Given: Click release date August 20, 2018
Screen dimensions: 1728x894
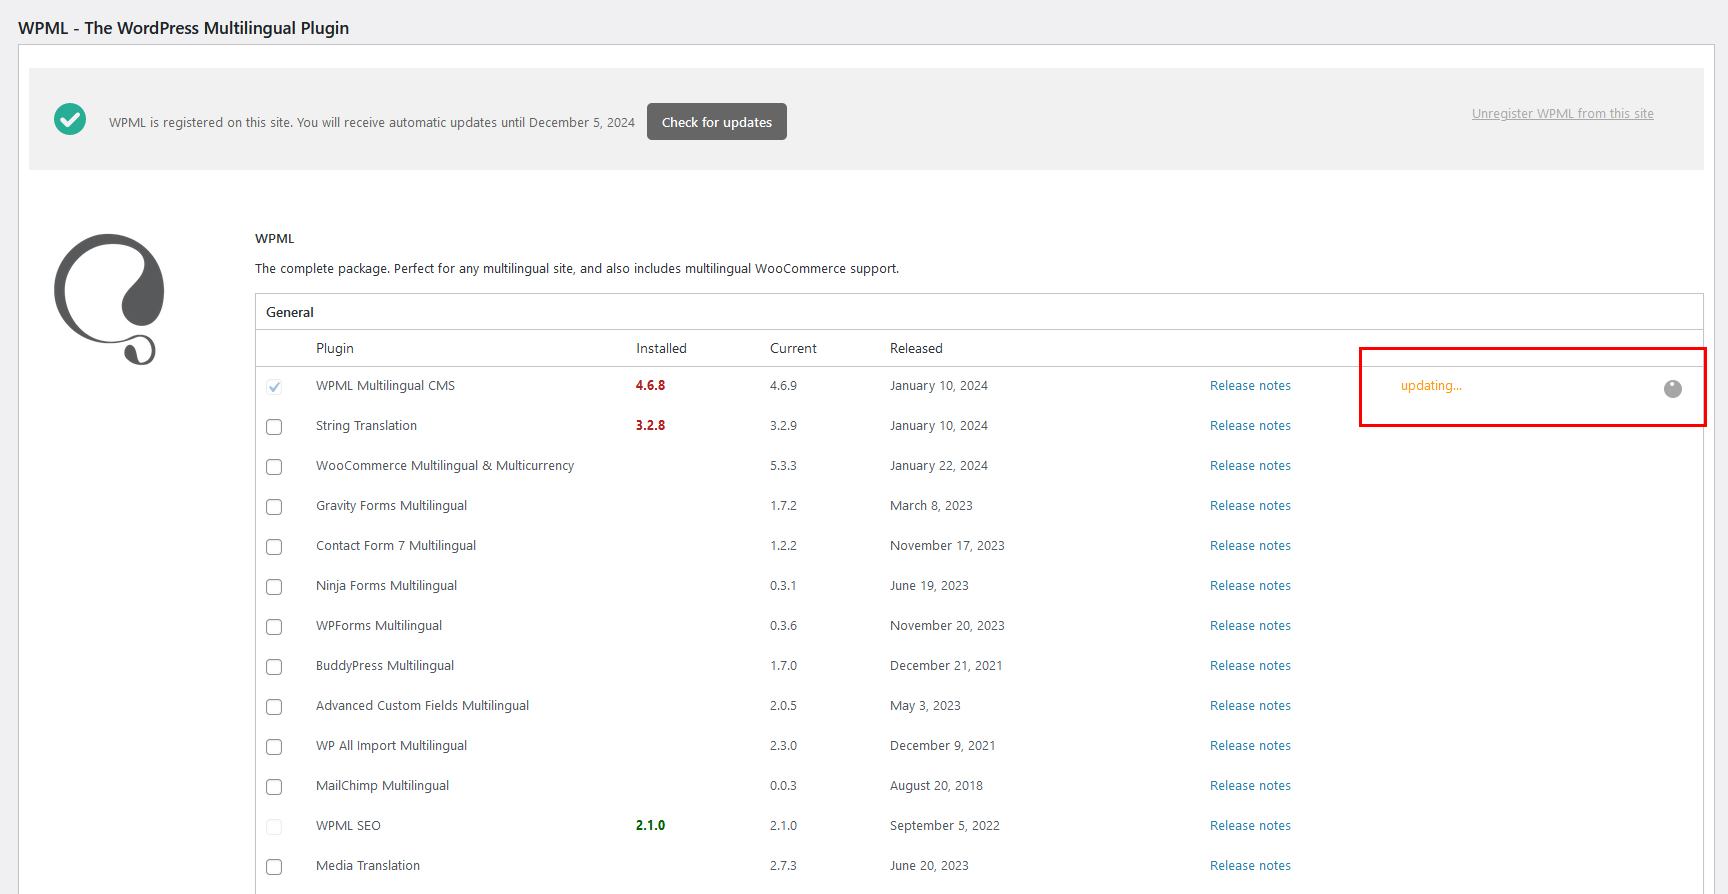Looking at the screenshot, I should point(936,786).
